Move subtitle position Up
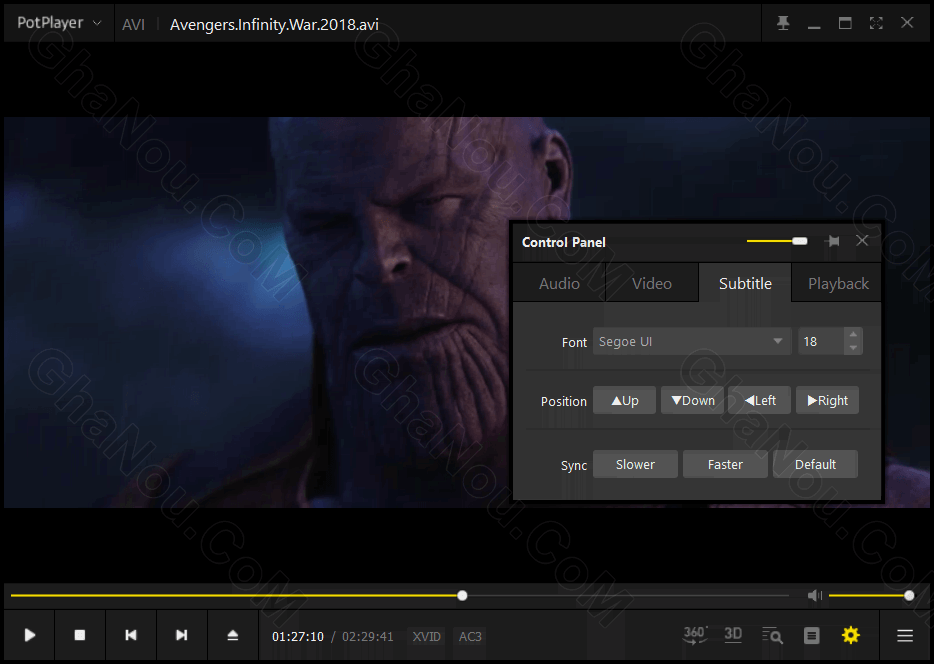The width and height of the screenshot is (934, 664). point(624,400)
